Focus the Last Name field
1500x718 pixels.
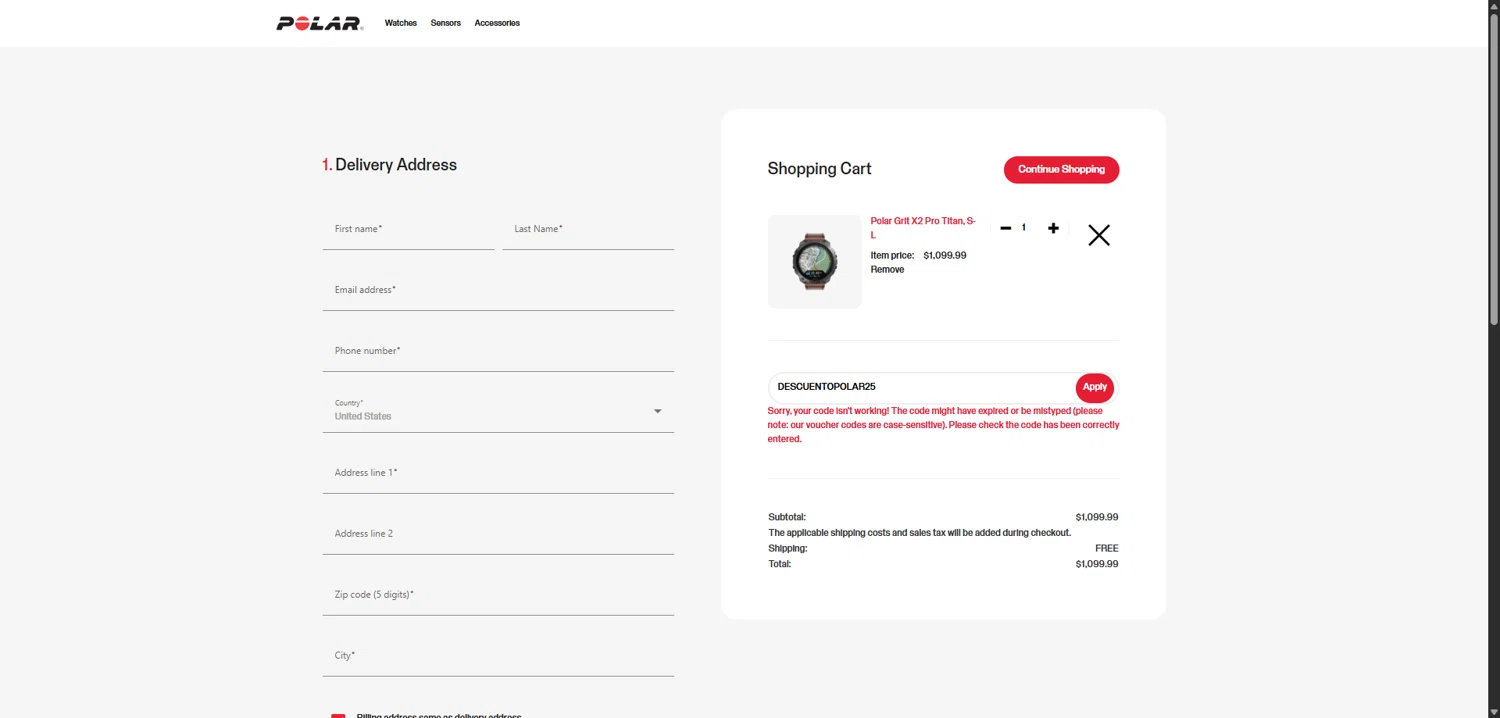tap(588, 229)
